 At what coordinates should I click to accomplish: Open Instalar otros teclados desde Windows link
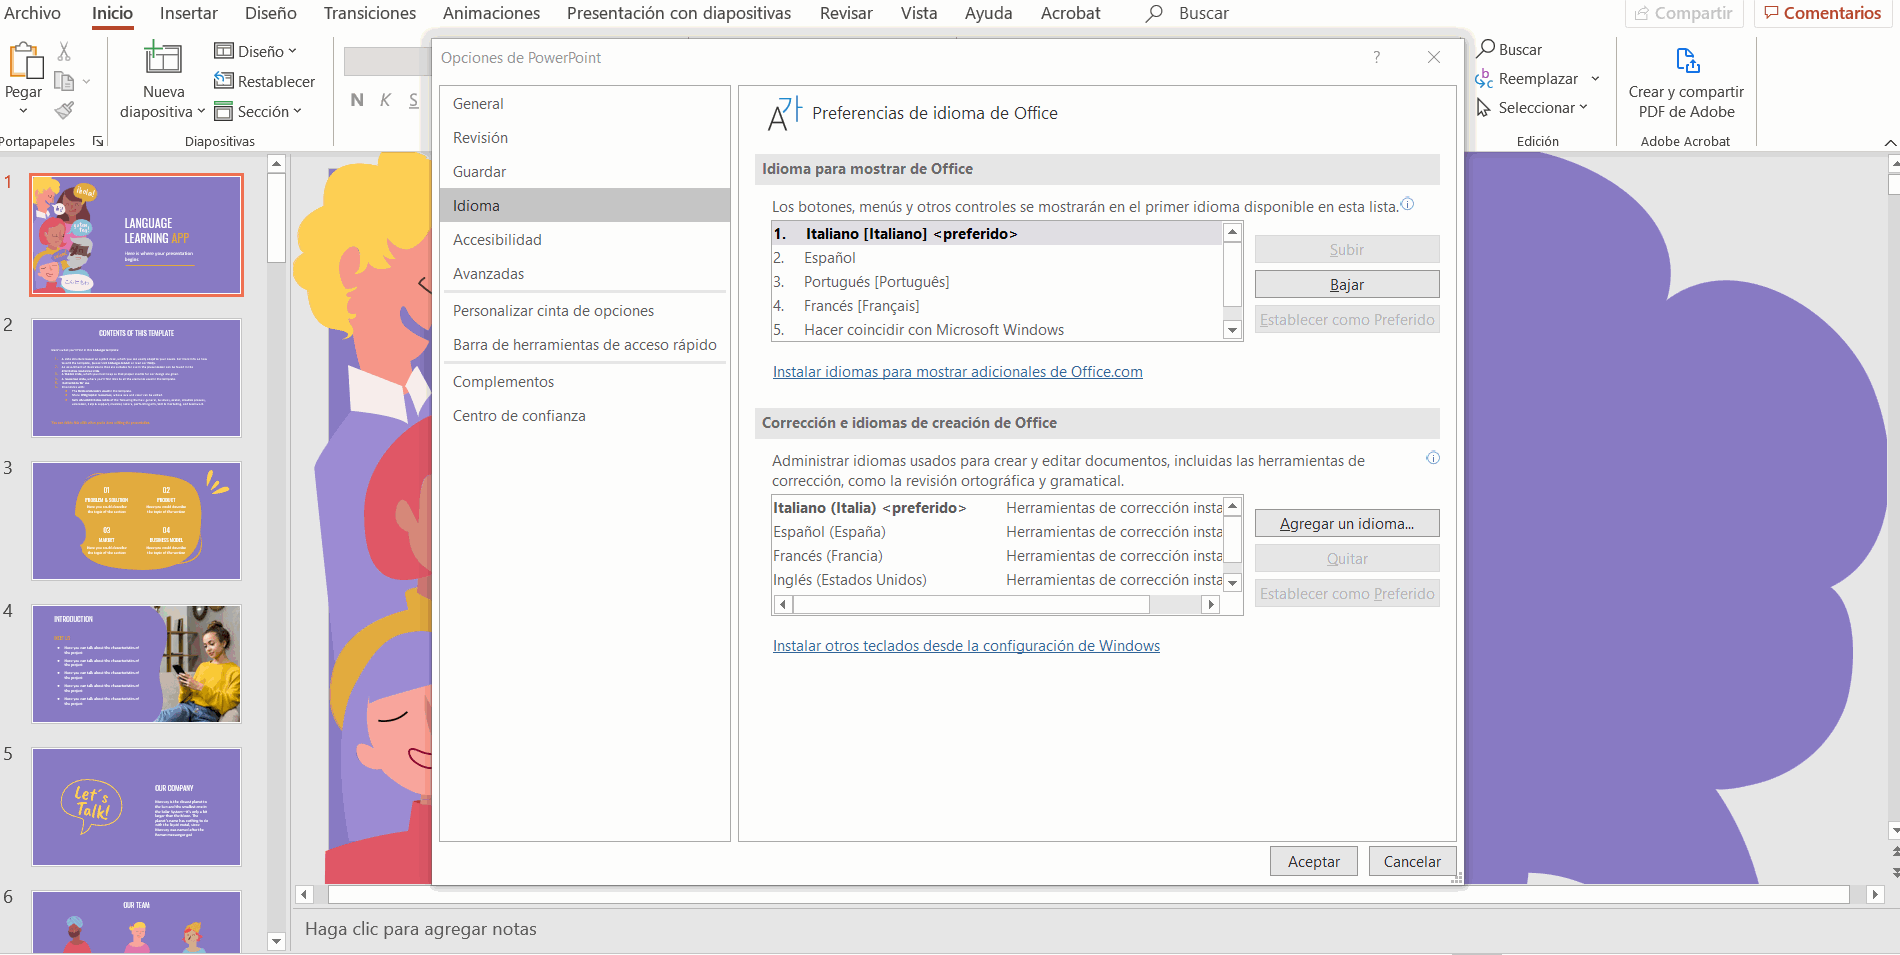click(966, 646)
